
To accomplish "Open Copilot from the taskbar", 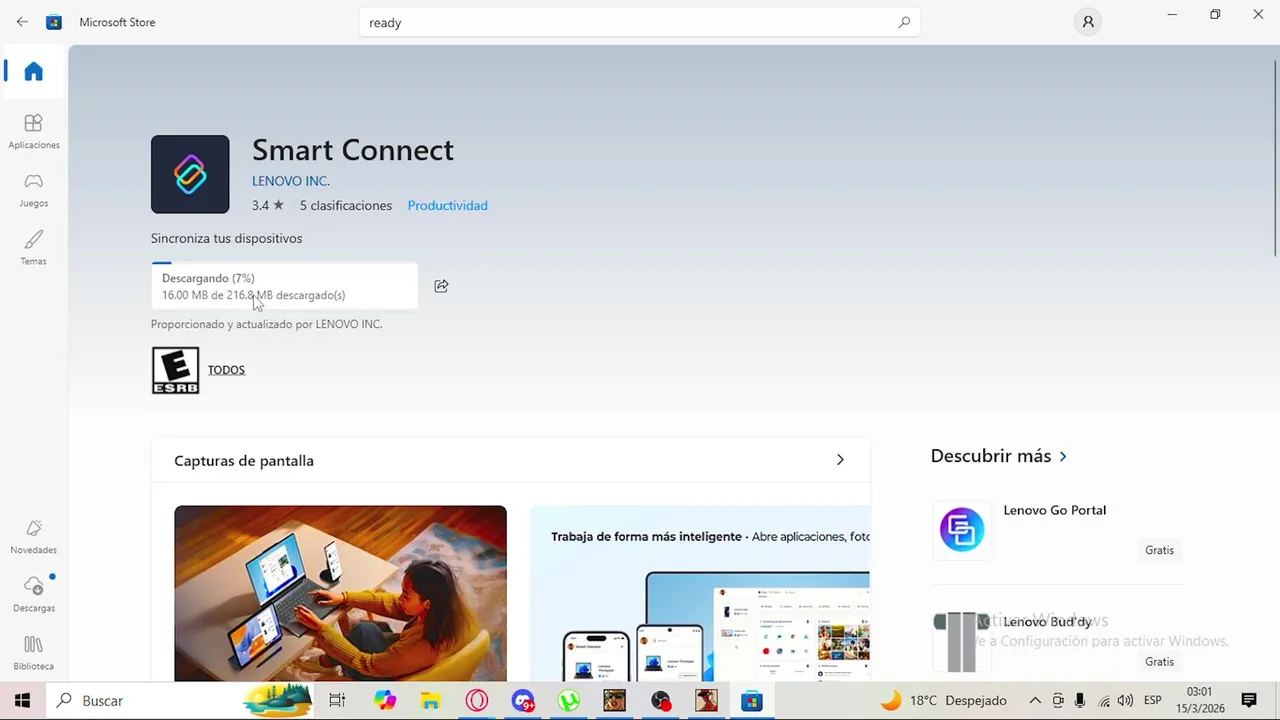I will 385,700.
